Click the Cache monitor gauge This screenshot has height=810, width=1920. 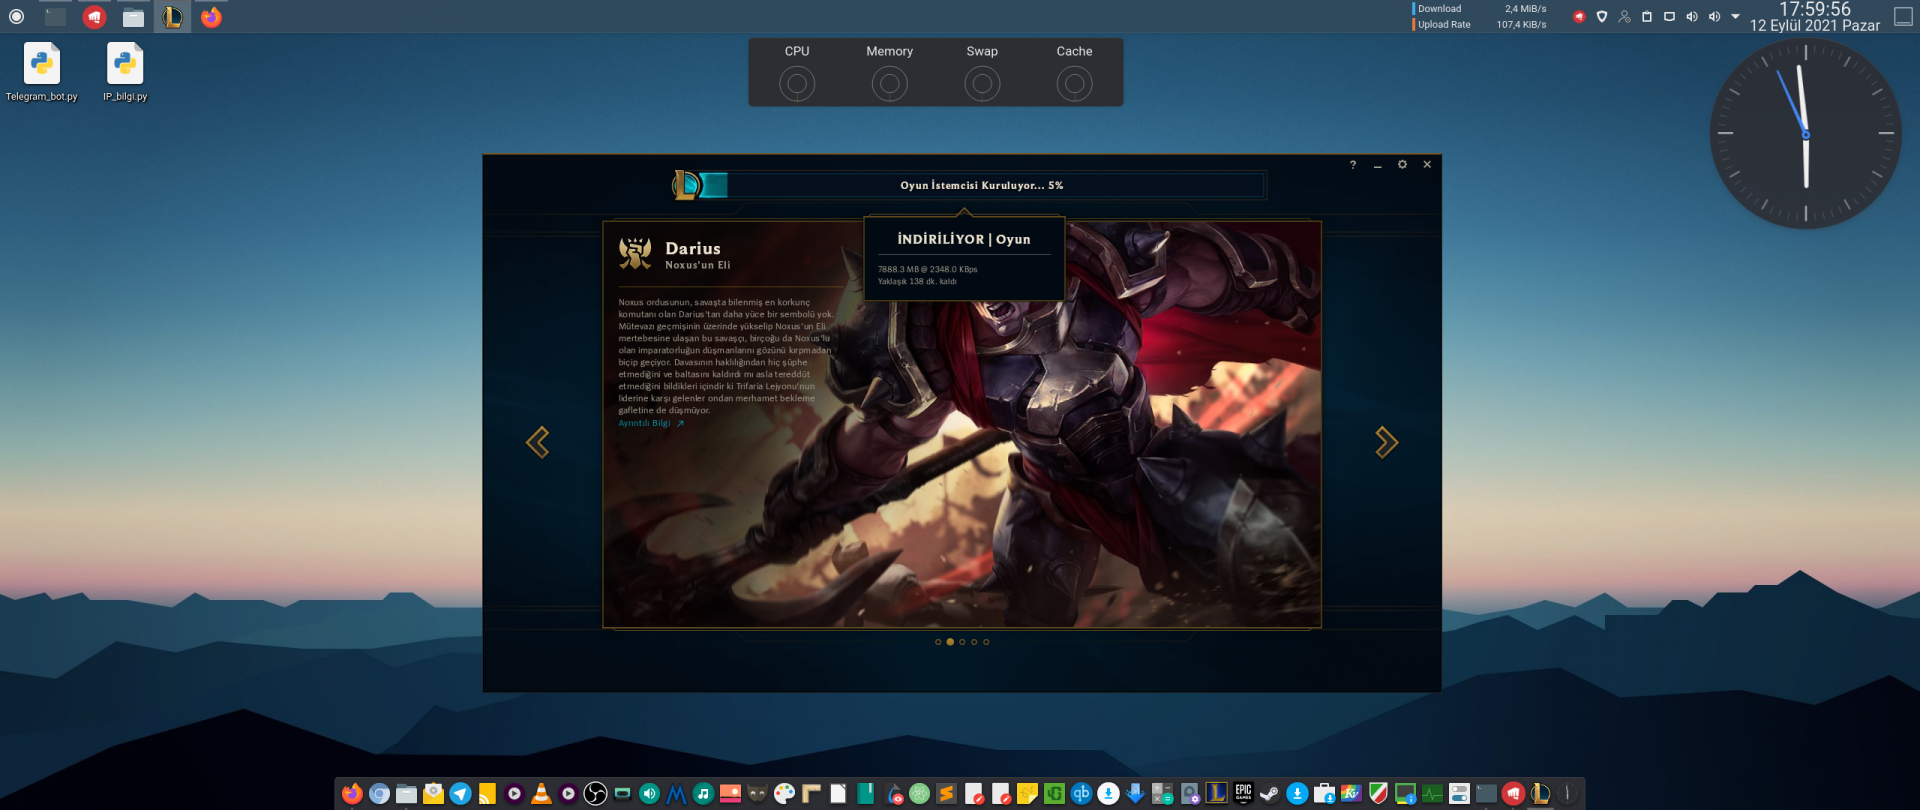pos(1074,84)
